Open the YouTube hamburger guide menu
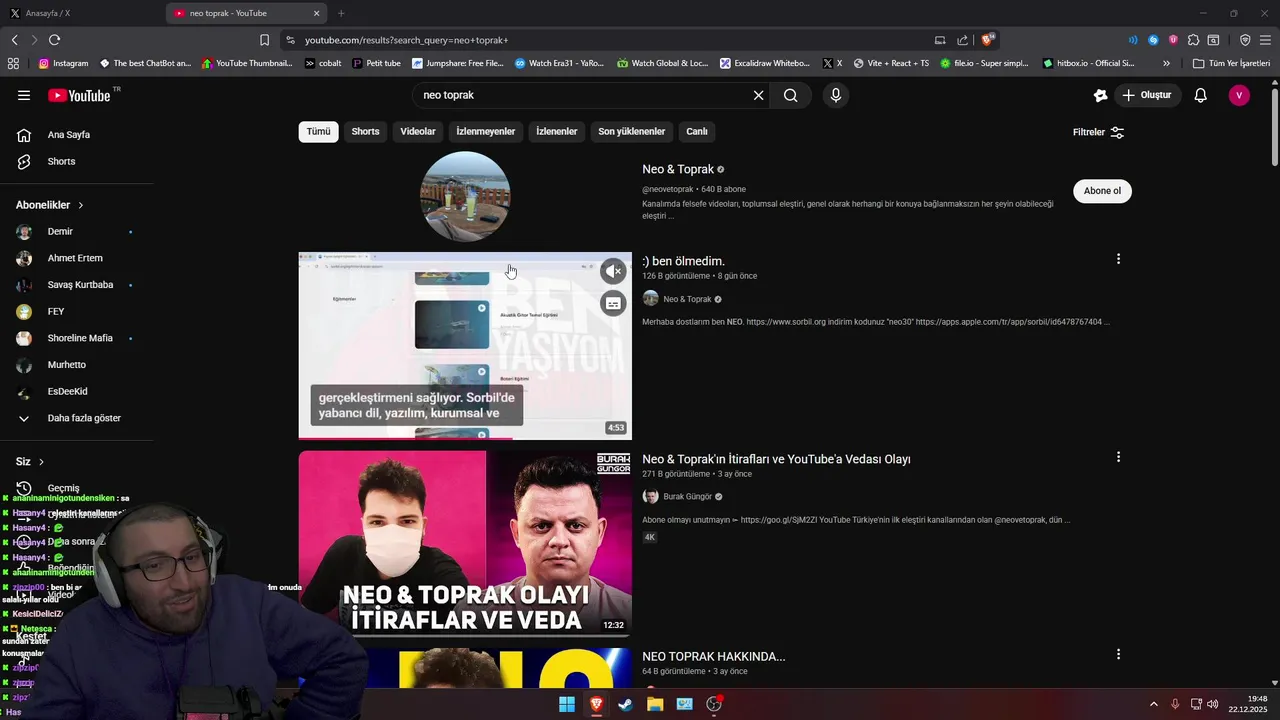The width and height of the screenshot is (1280, 720). click(24, 95)
